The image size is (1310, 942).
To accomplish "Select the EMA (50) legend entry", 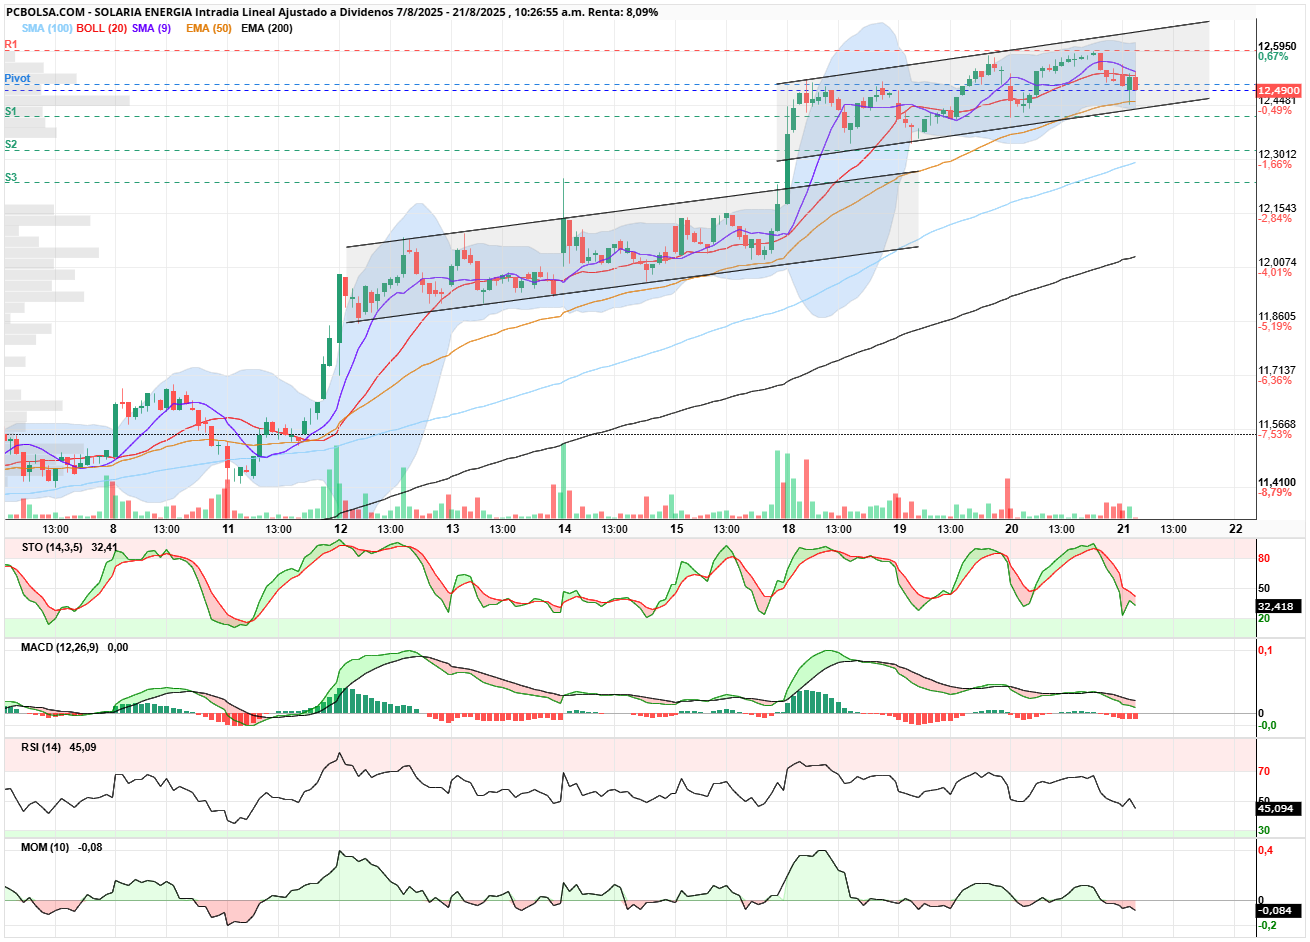I will click(x=209, y=28).
